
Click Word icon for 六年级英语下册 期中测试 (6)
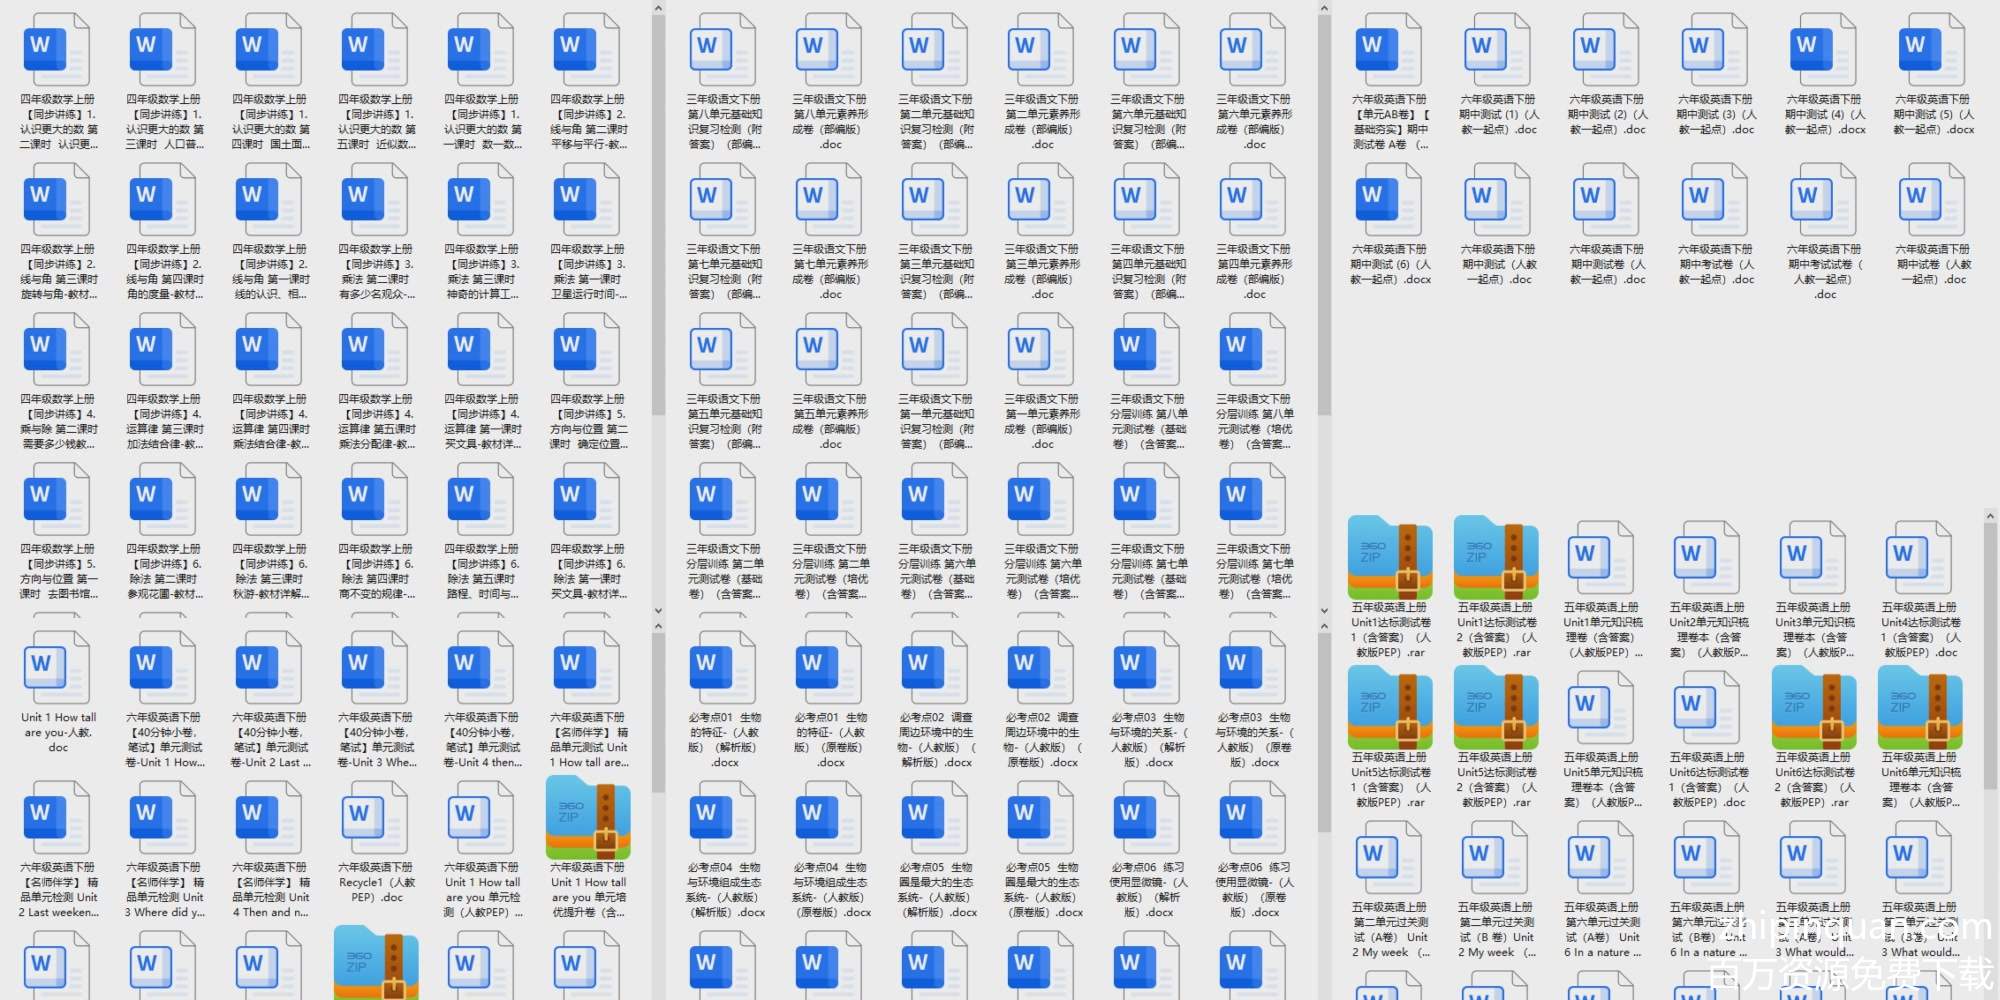1389,200
